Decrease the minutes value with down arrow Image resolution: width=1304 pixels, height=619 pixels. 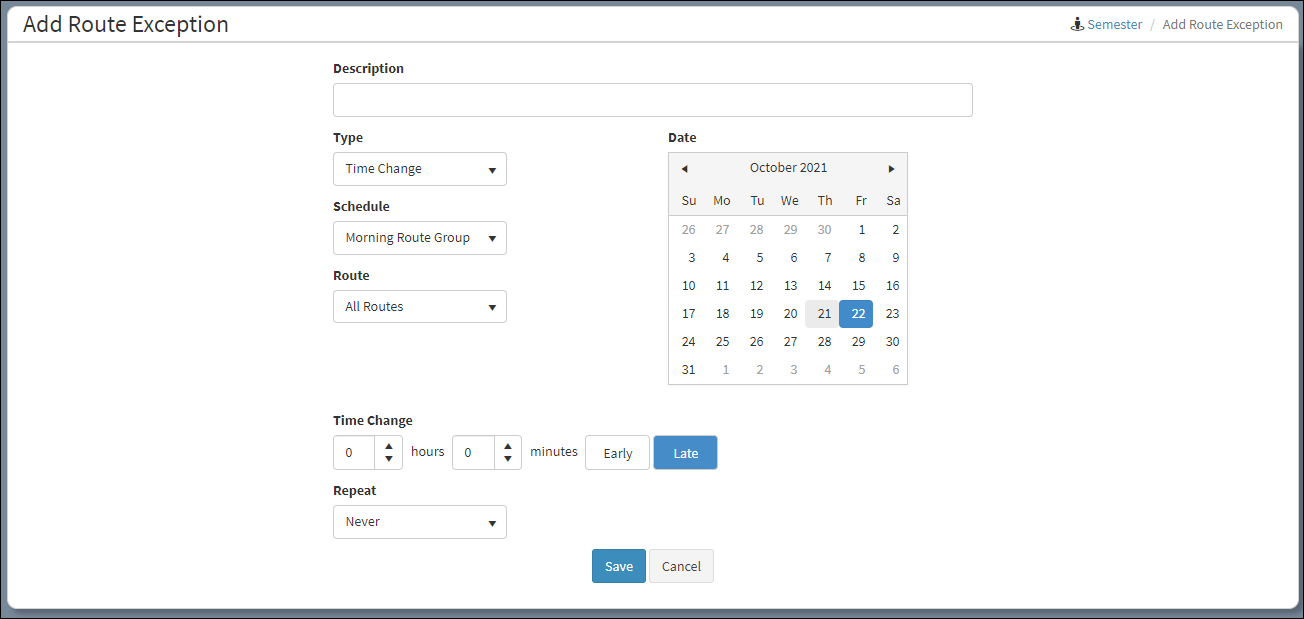coord(508,460)
